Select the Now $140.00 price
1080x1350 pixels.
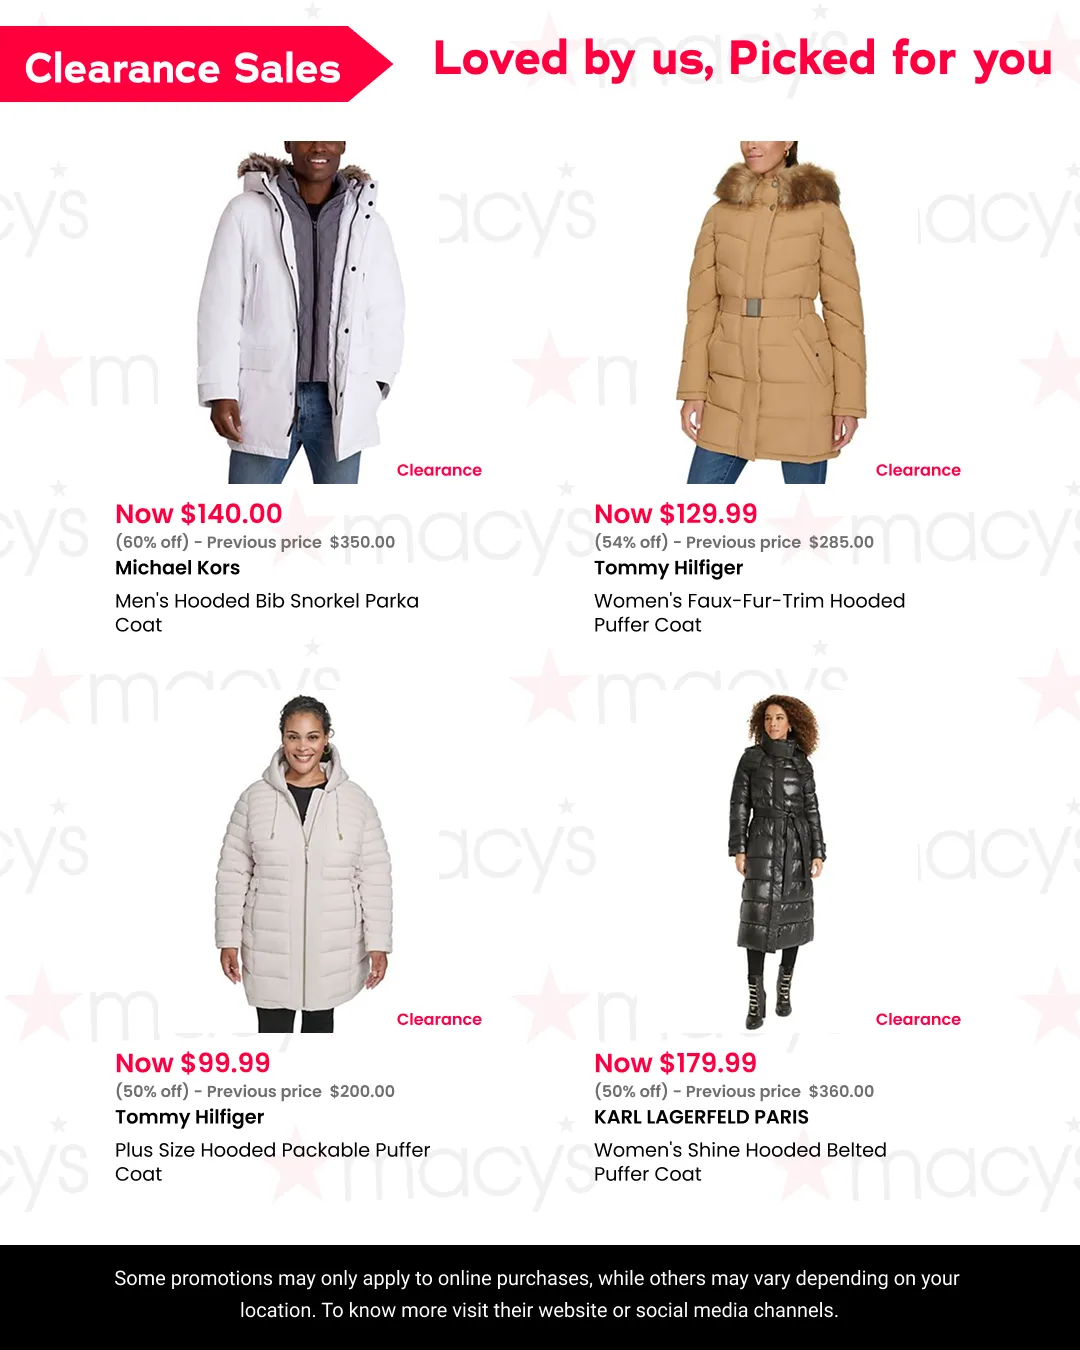coord(199,514)
